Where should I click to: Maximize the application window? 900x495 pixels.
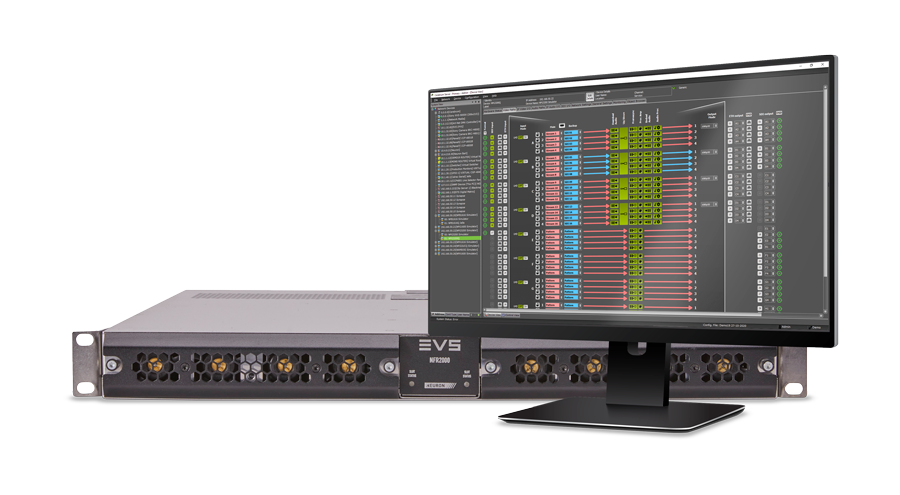coord(811,65)
